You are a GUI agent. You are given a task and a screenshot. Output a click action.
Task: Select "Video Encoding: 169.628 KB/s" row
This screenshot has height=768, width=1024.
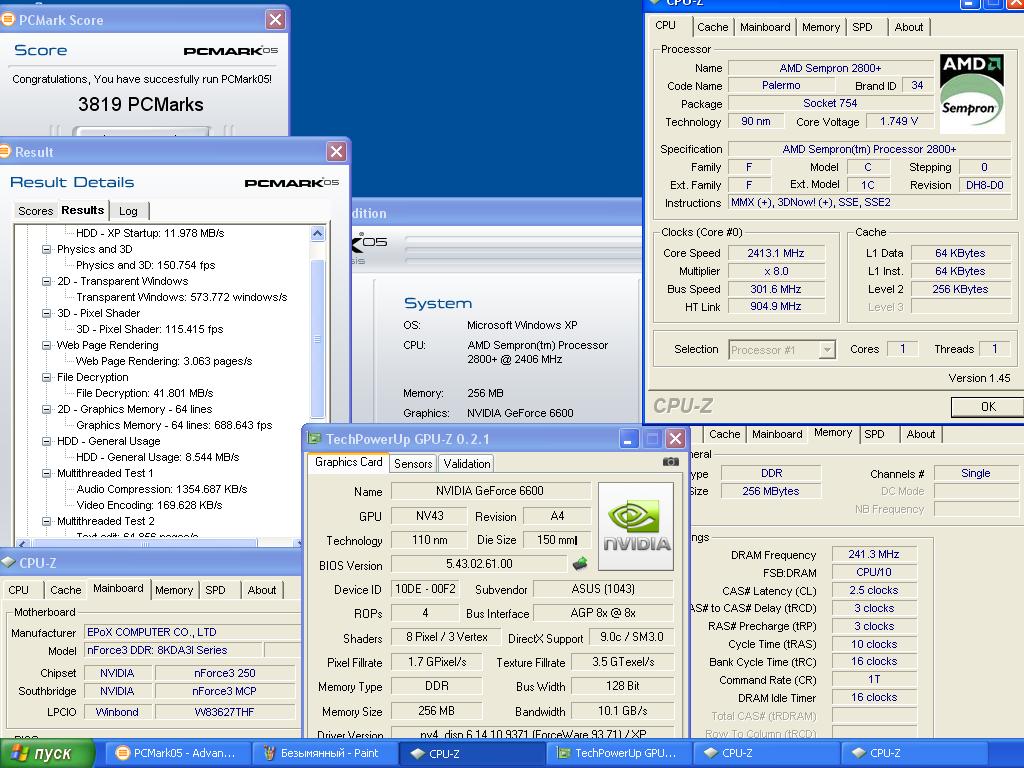pyautogui.click(x=150, y=505)
